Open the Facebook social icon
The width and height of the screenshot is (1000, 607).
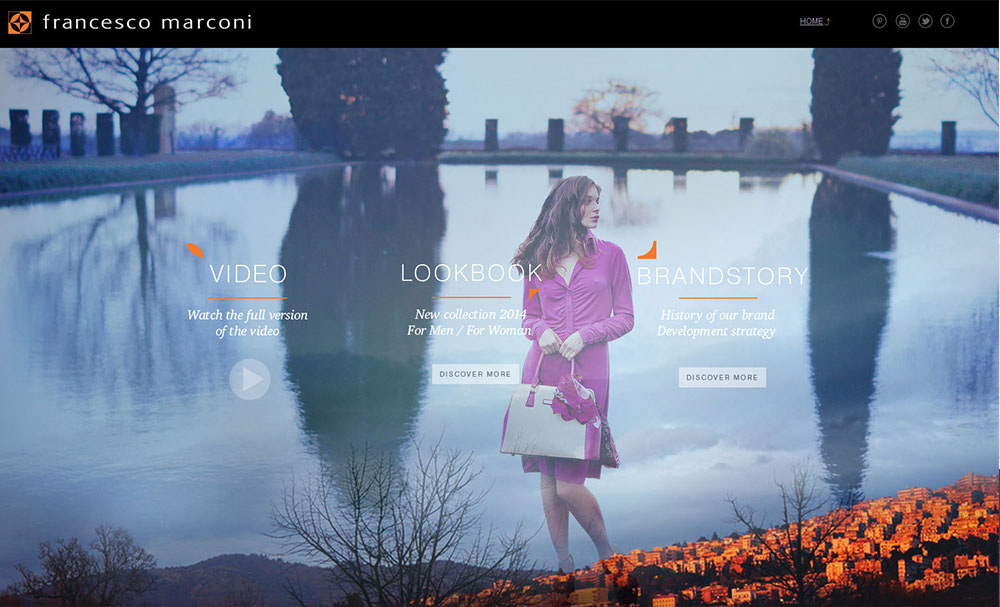pyautogui.click(x=948, y=21)
